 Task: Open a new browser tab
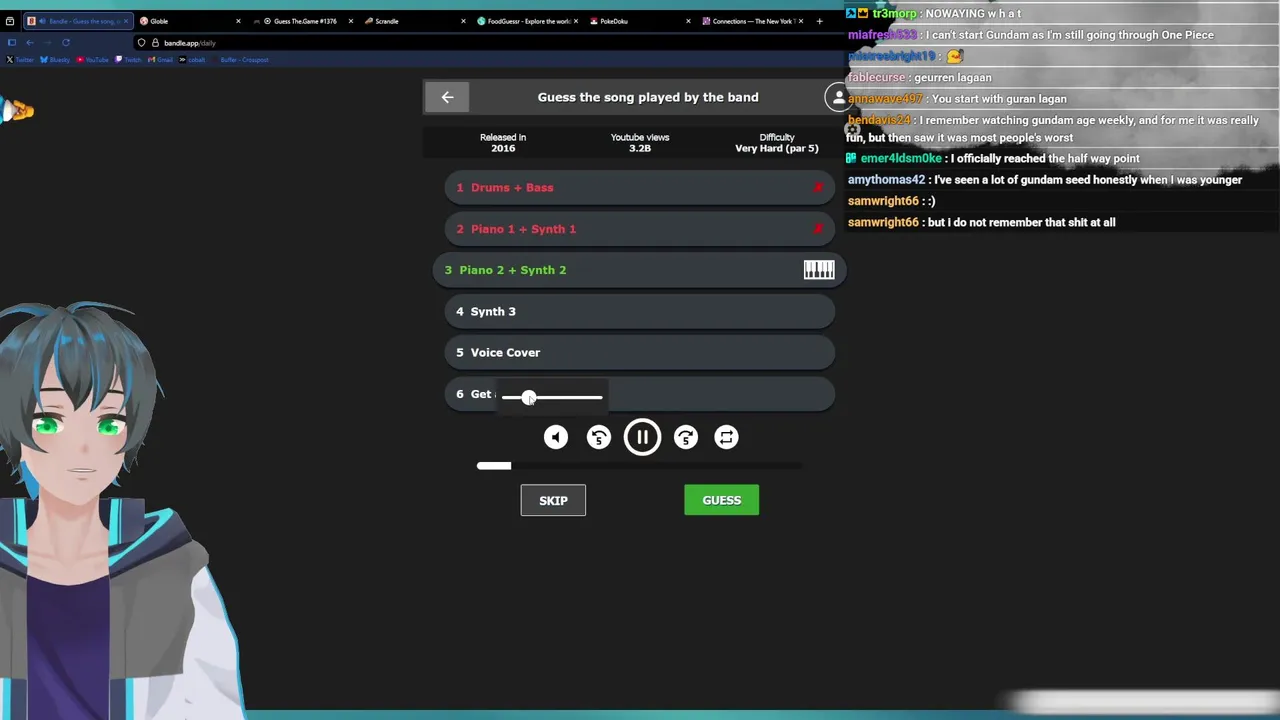tap(819, 21)
